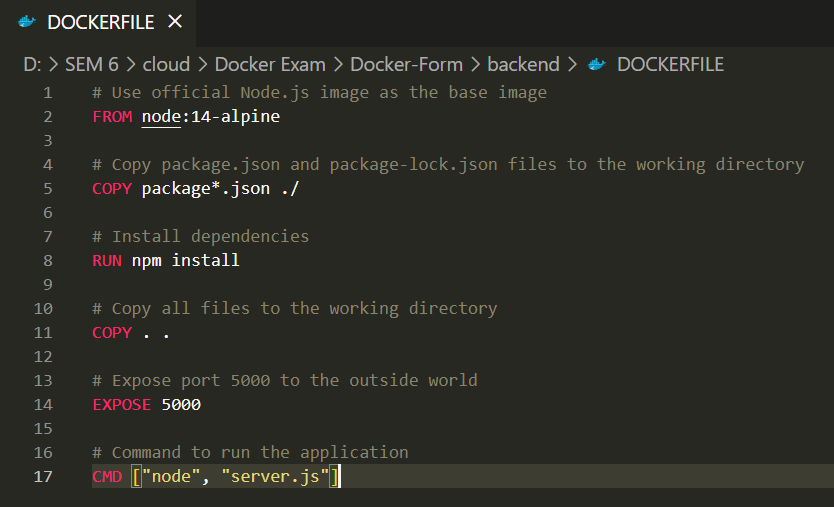The image size is (834, 507).
Task: Open the cloud breadcrumb folder
Action: pyautogui.click(x=166, y=64)
